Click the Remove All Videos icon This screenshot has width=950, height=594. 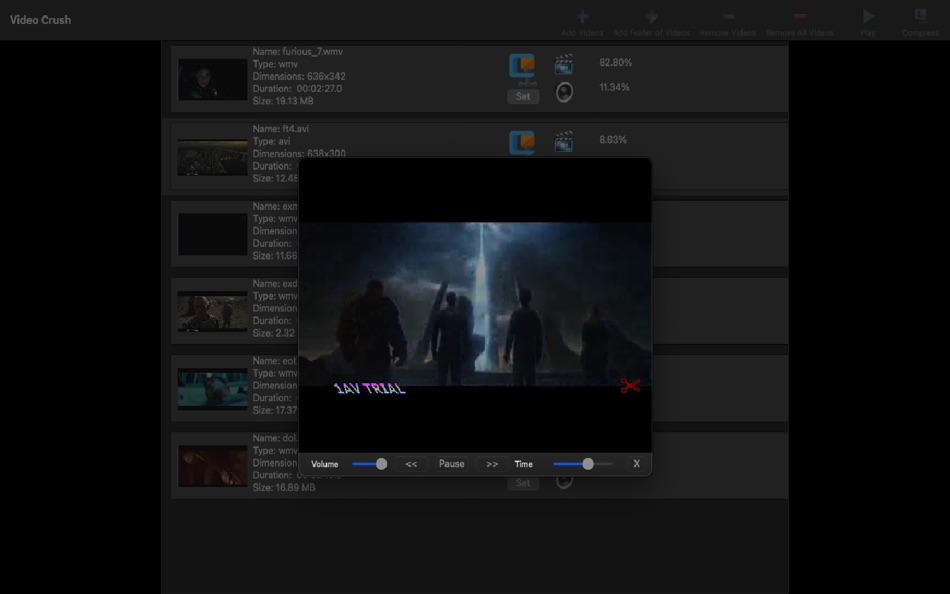point(800,16)
